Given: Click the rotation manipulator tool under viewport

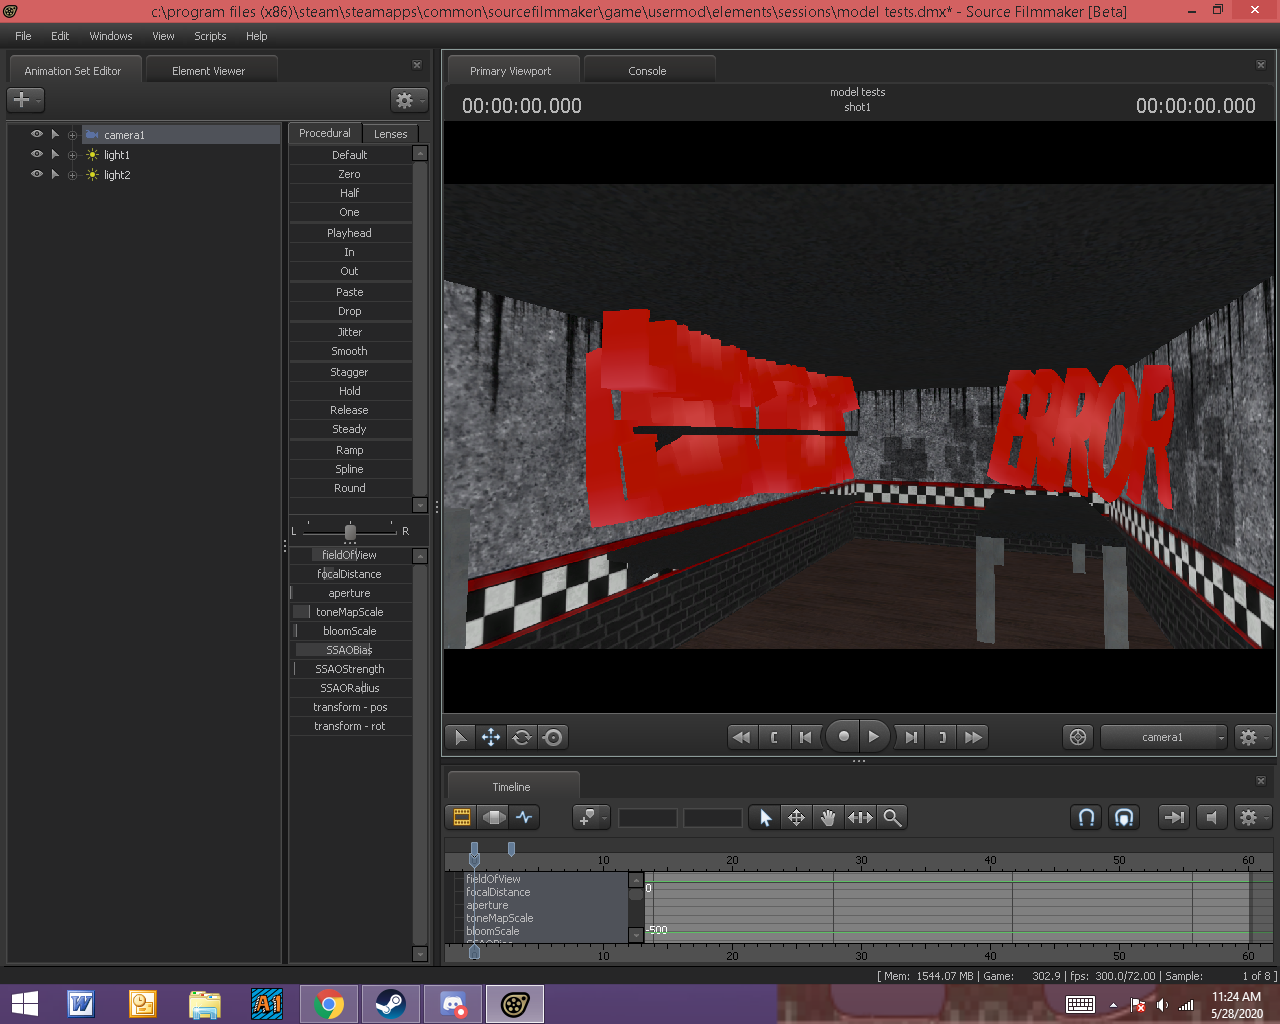Looking at the screenshot, I should tap(522, 737).
